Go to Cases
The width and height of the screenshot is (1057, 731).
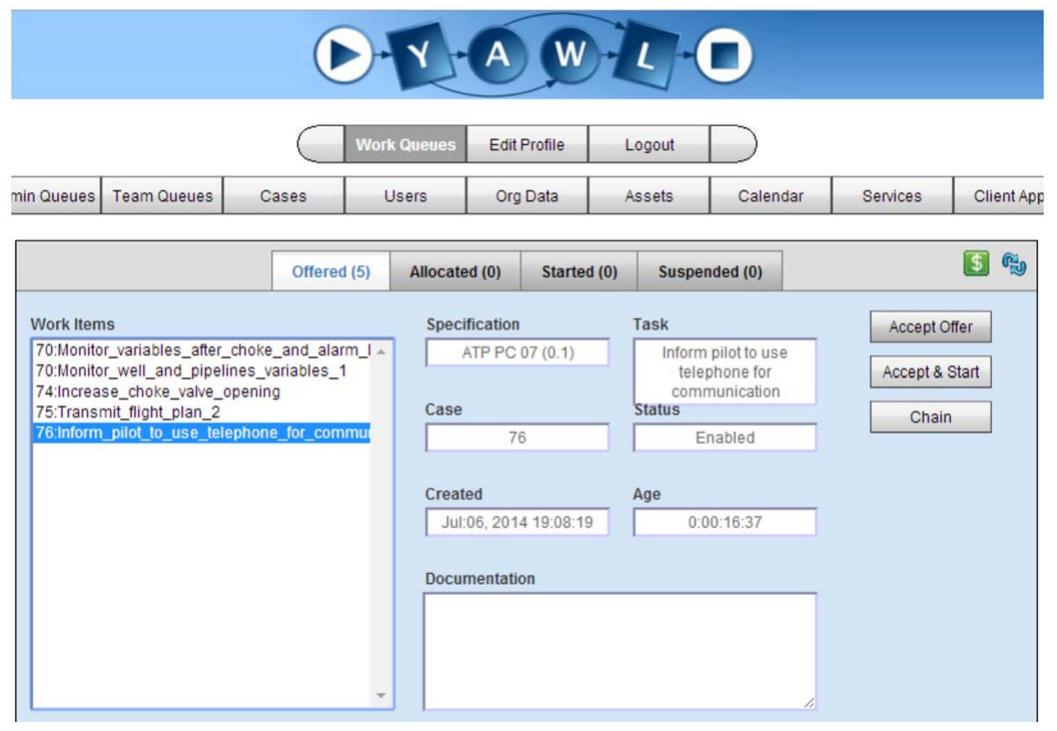(x=283, y=196)
